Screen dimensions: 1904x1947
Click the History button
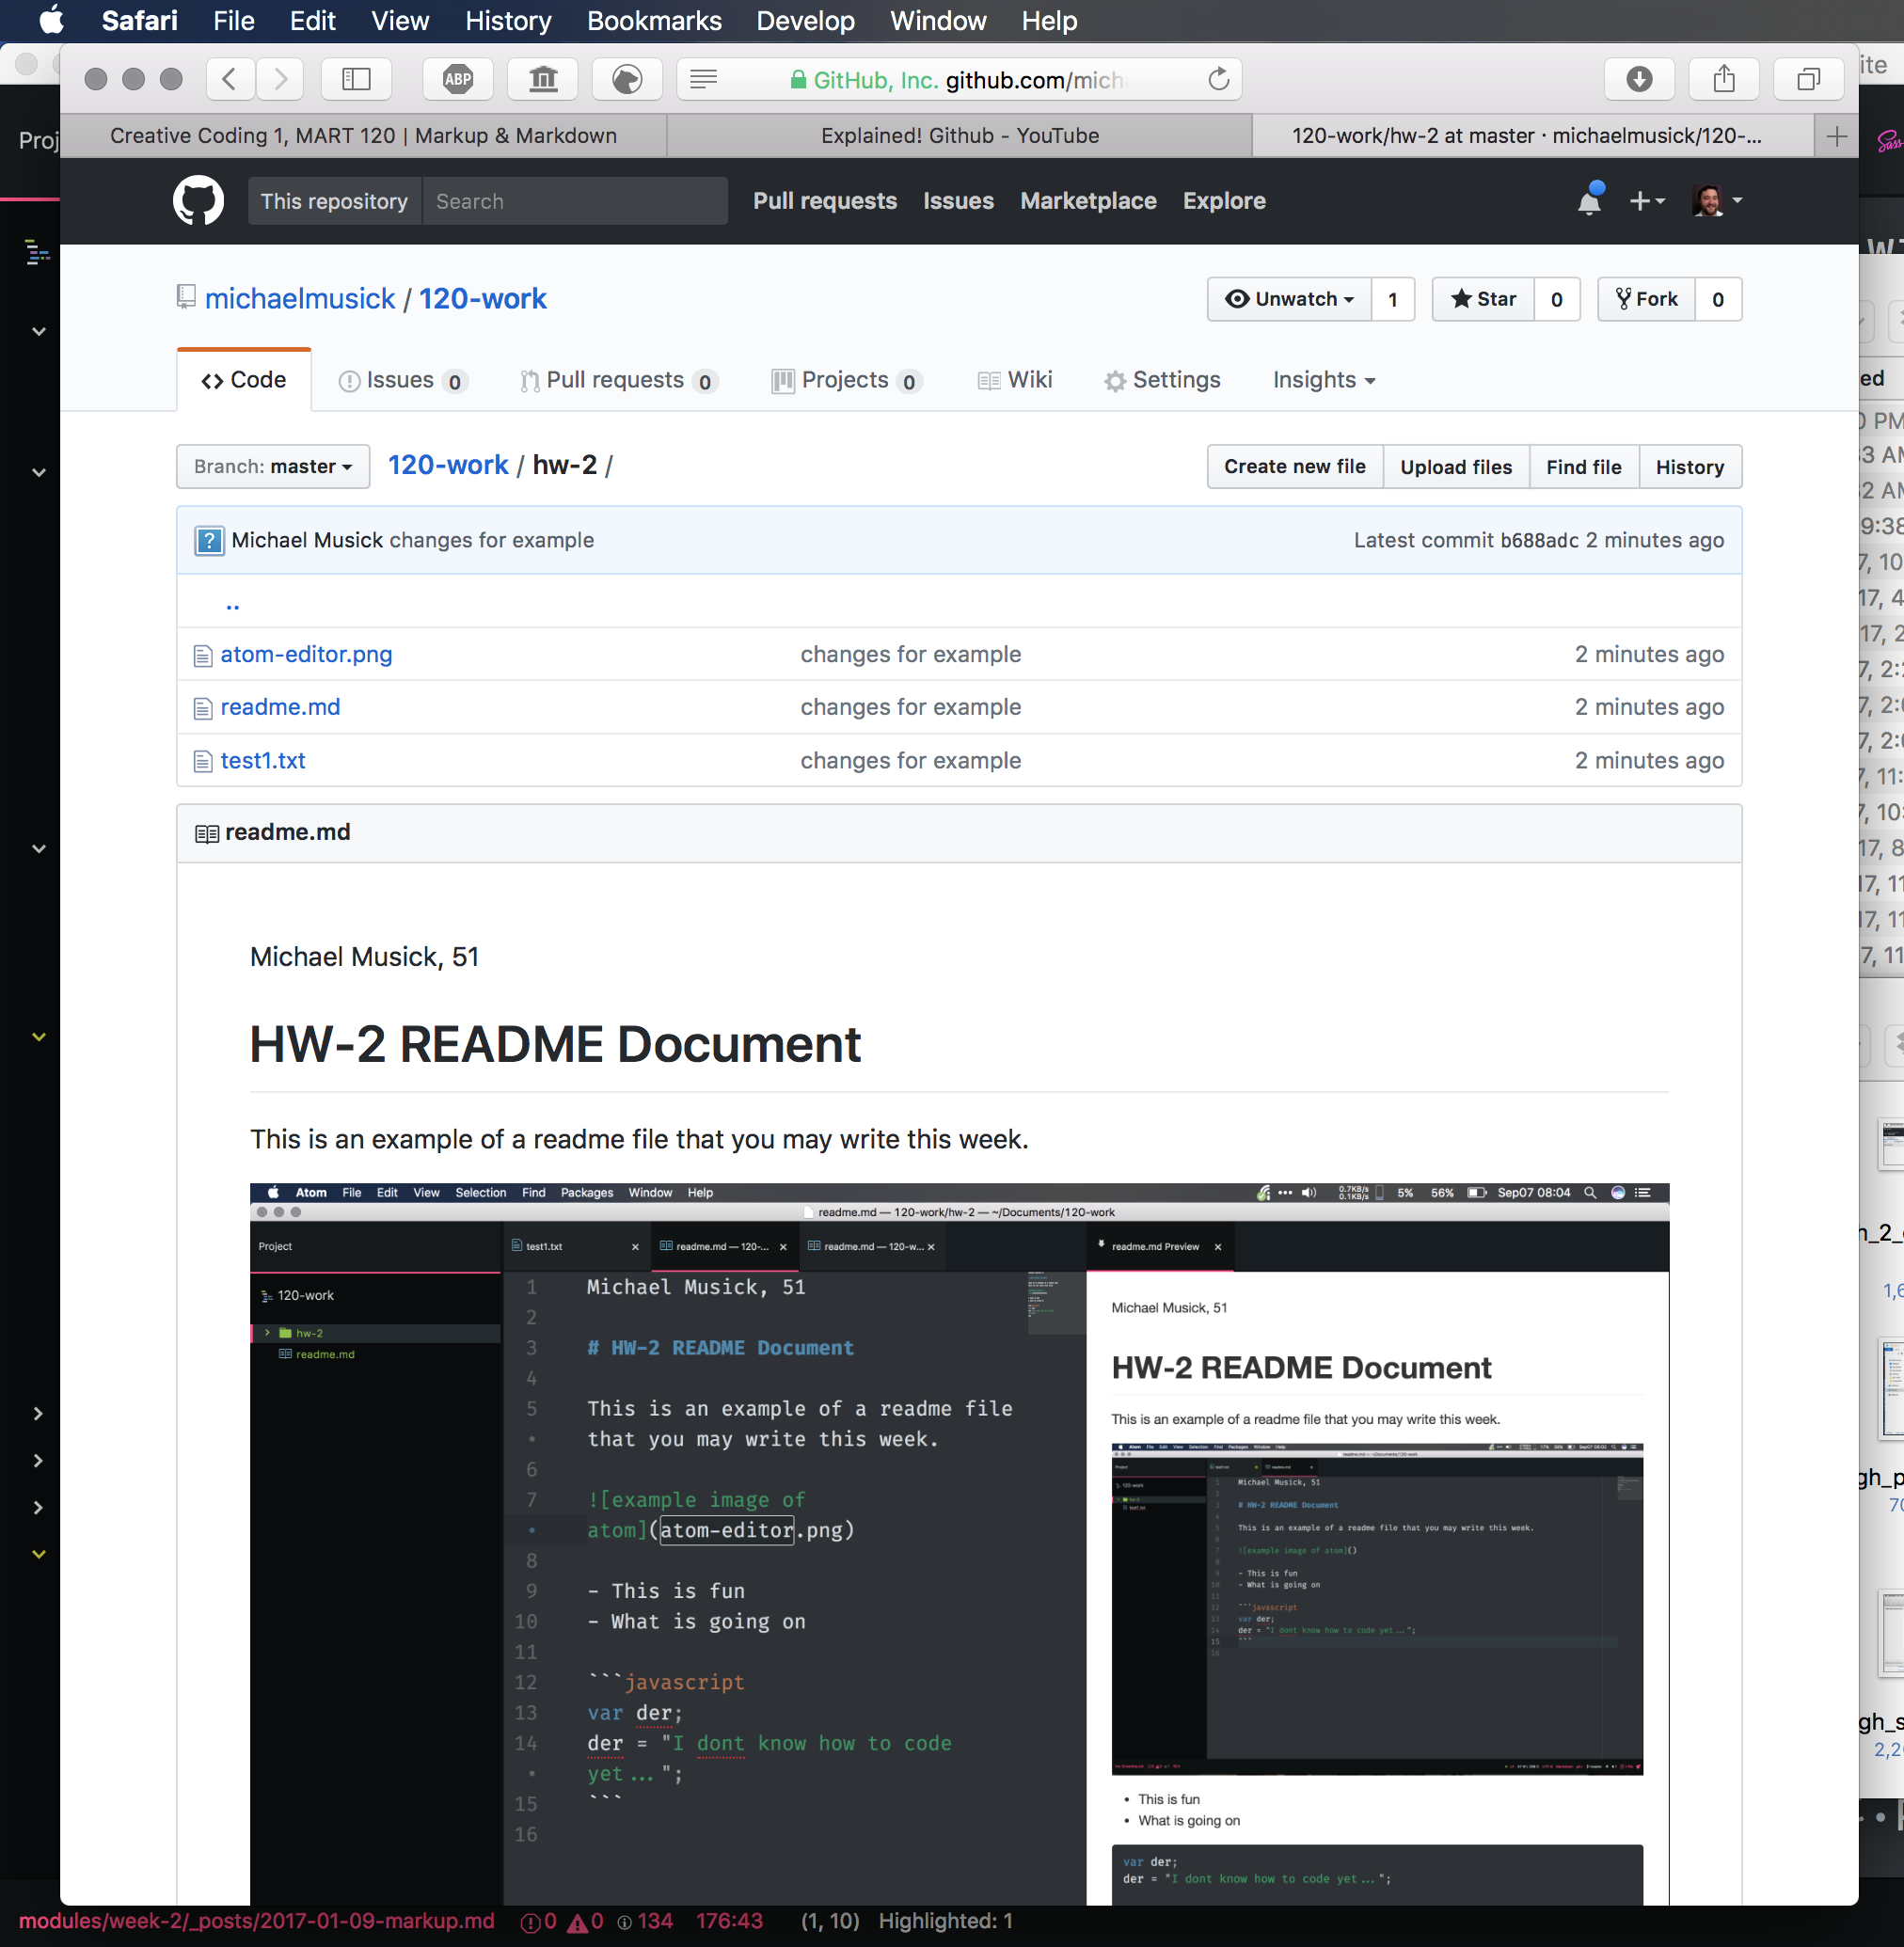pyautogui.click(x=1689, y=467)
